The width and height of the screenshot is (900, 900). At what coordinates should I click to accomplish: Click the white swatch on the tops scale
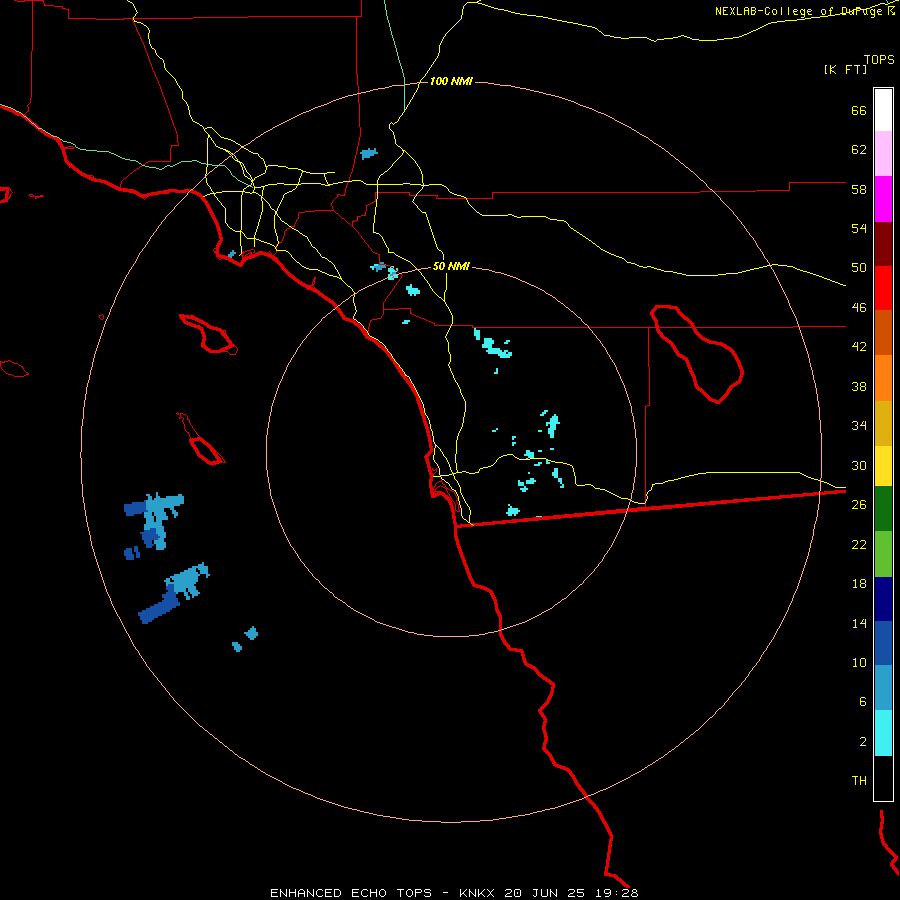883,110
